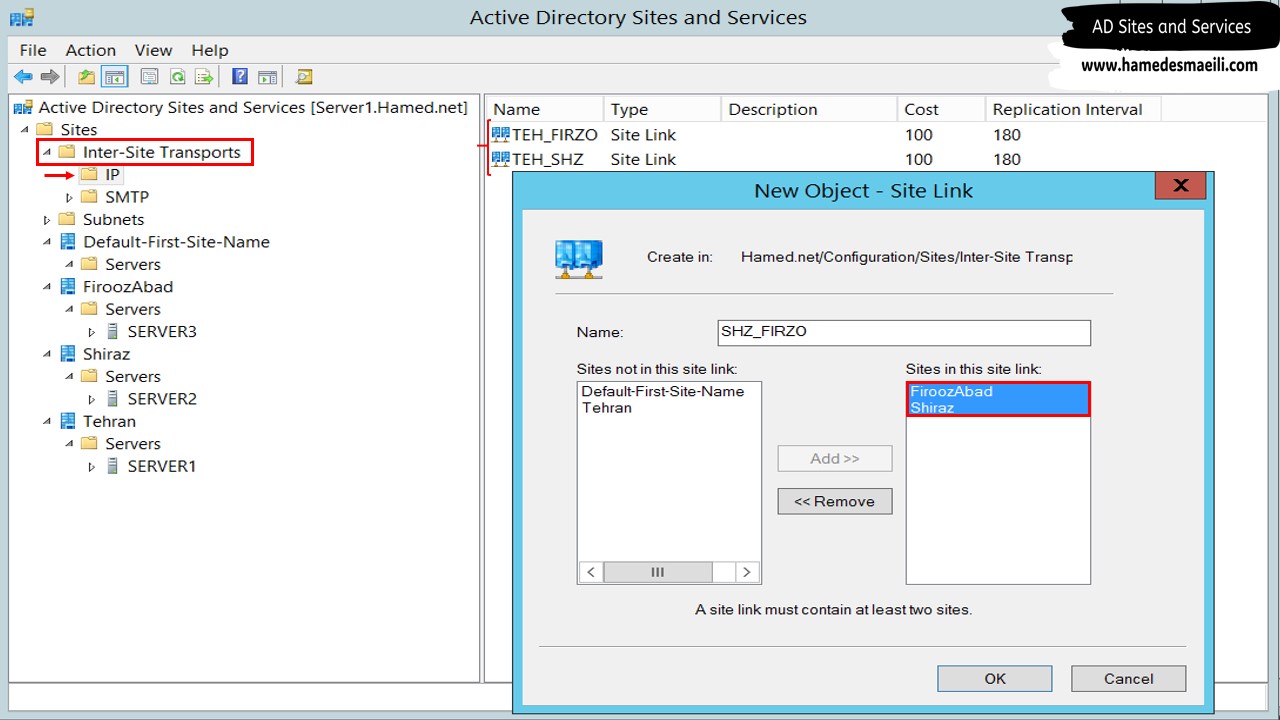Image resolution: width=1280 pixels, height=720 pixels.
Task: Click the Back arrow toolbar icon
Action: point(23,77)
